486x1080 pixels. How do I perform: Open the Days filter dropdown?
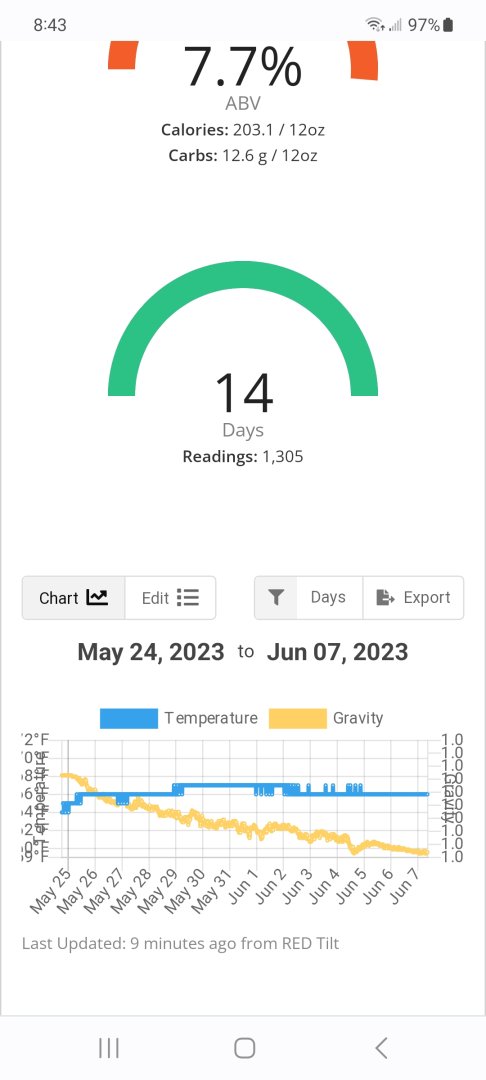pos(328,598)
